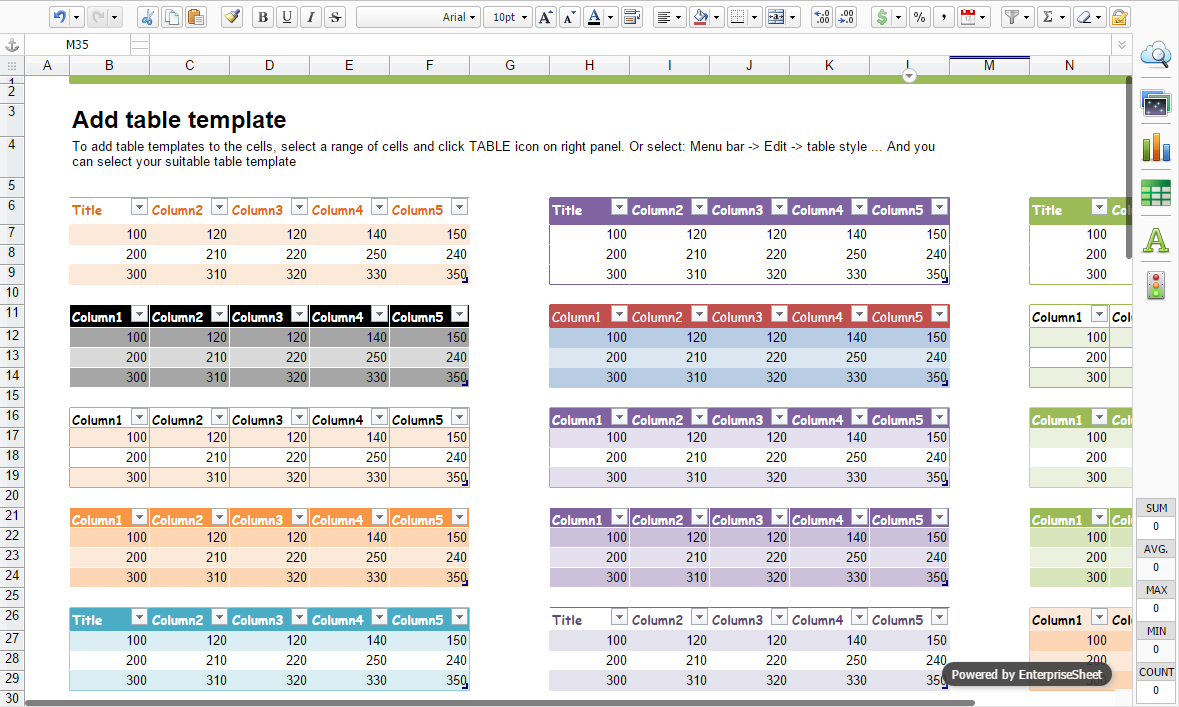Toggle italic text style
Screen dimensions: 1179x707
pyautogui.click(x=311, y=17)
